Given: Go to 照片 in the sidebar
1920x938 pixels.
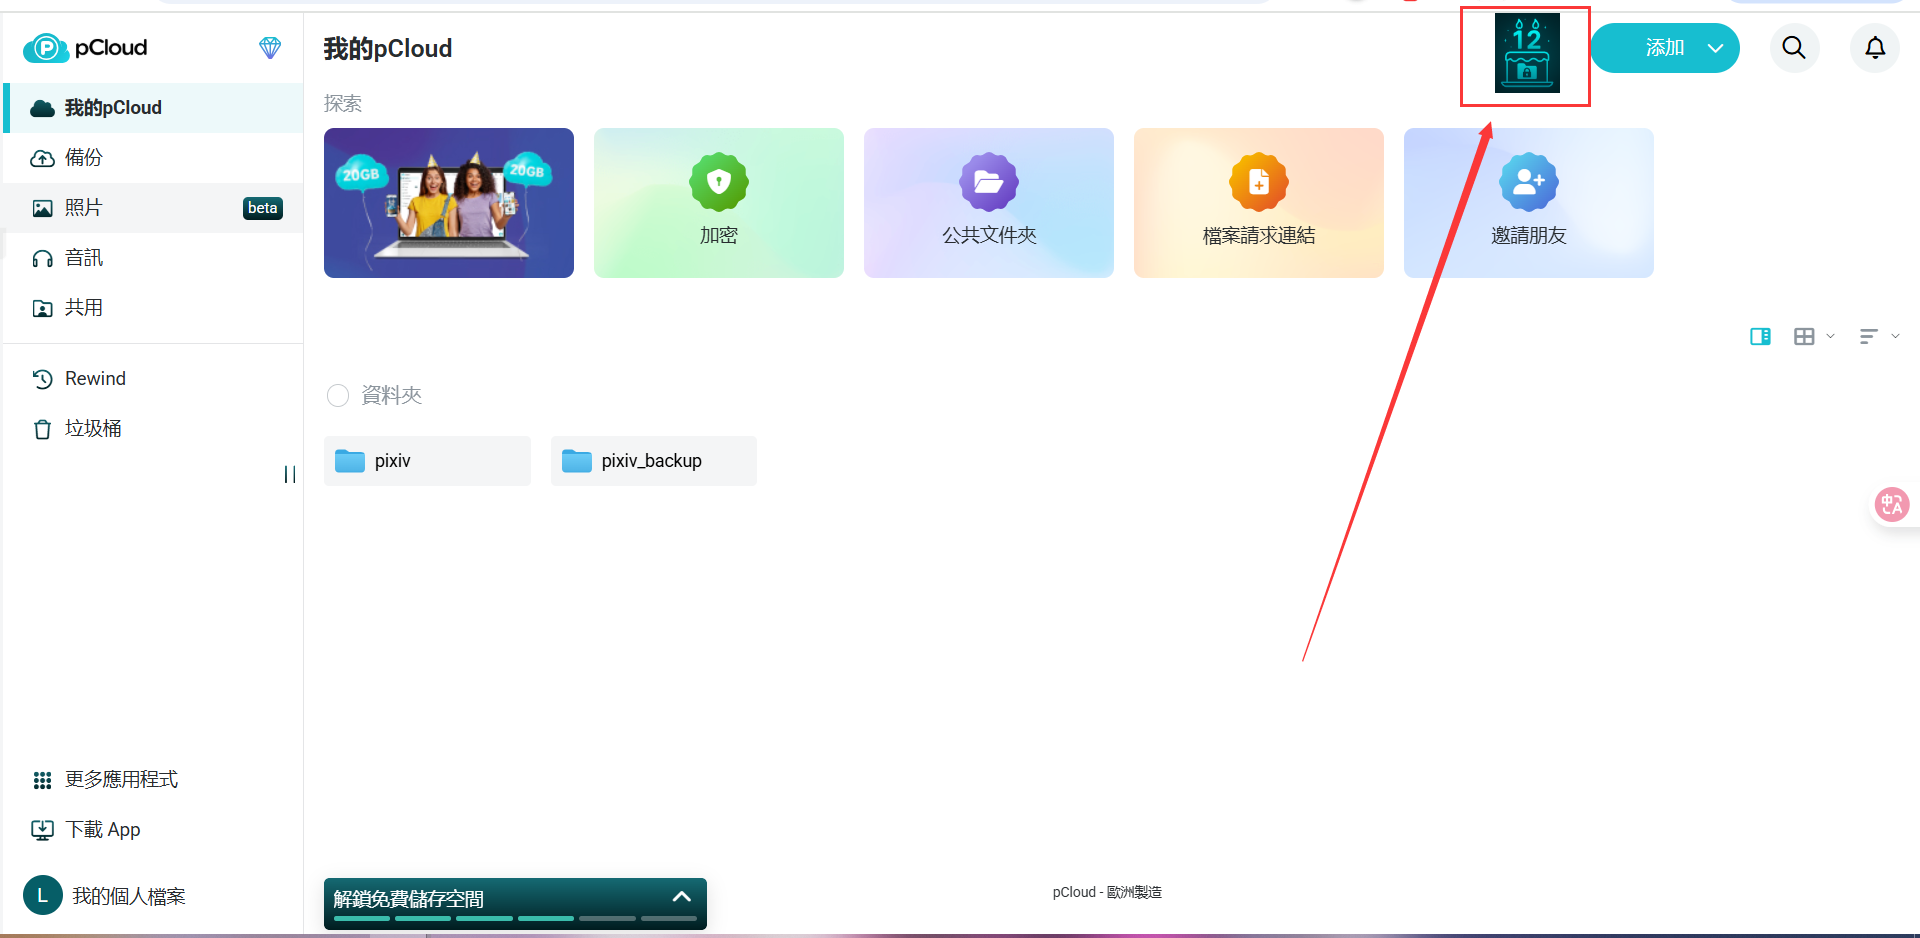Looking at the screenshot, I should click(x=84, y=208).
